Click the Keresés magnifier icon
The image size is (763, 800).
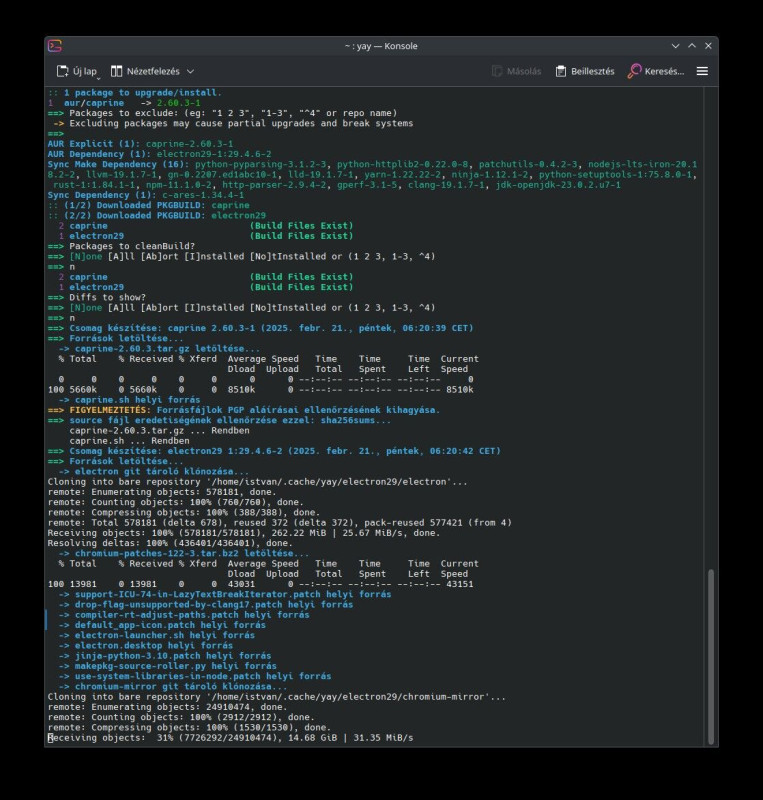(x=634, y=71)
